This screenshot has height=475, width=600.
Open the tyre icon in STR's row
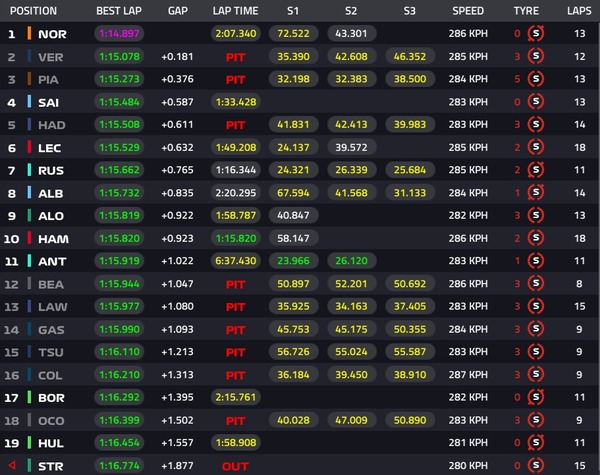535,465
